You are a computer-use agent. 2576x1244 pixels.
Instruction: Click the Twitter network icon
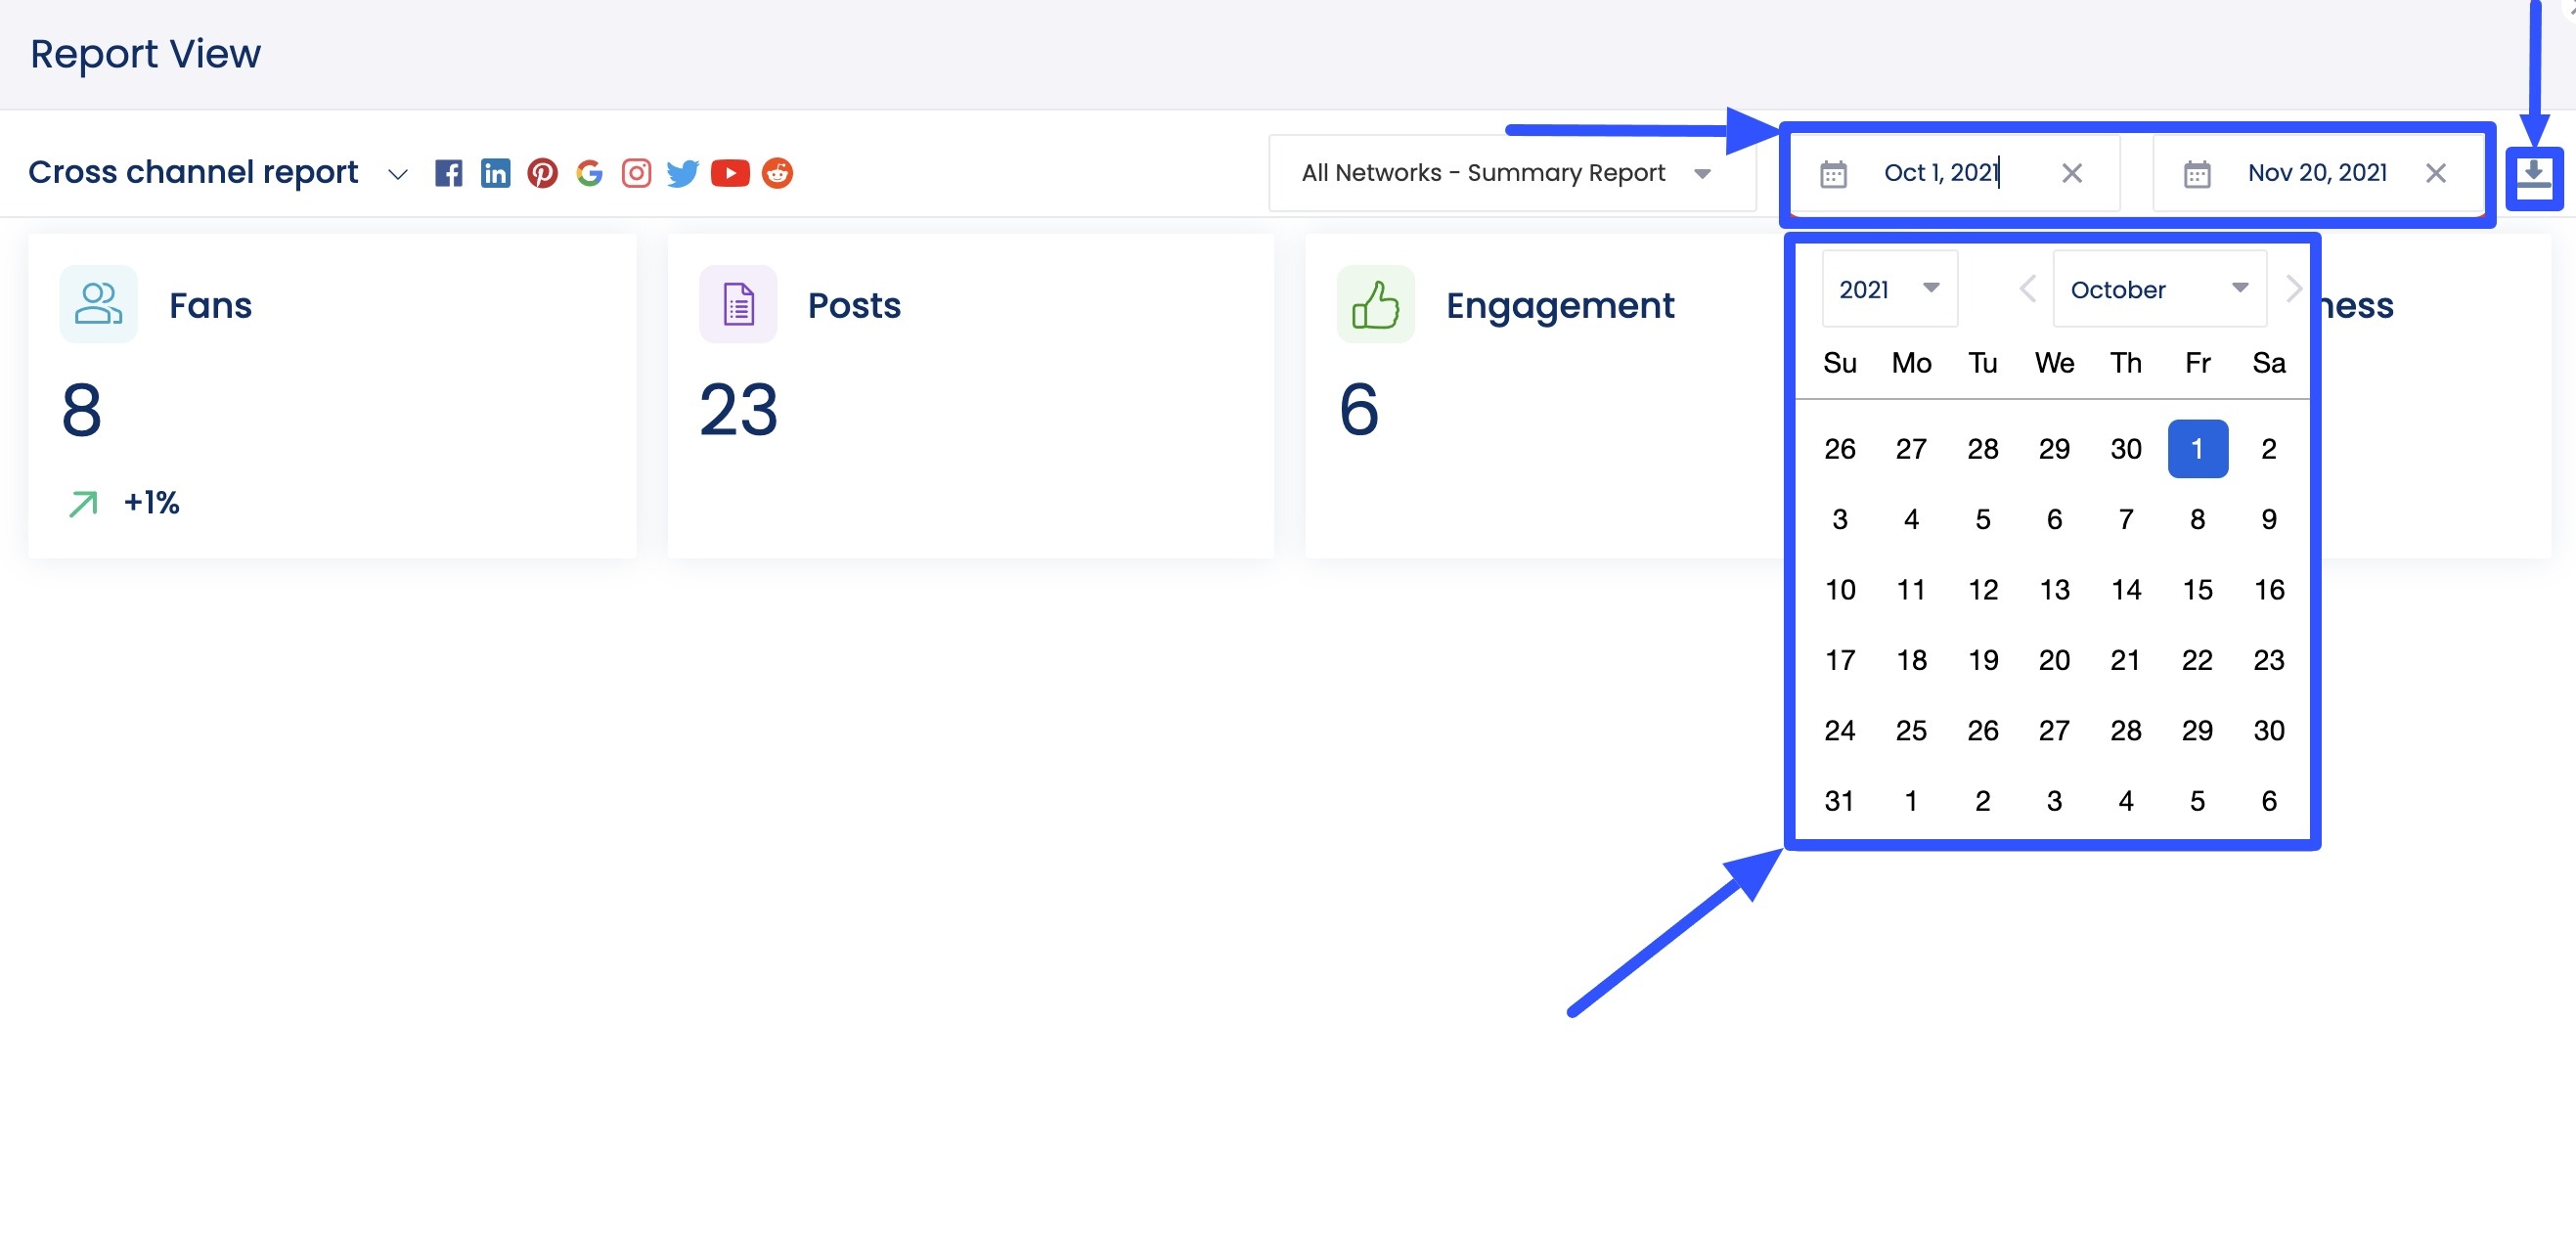[x=683, y=173]
